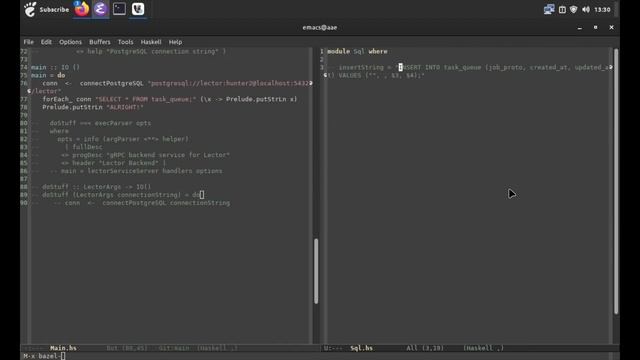Screen dimensions: 640x360
Task: Close the emacs@aae window
Action: [611, 27]
